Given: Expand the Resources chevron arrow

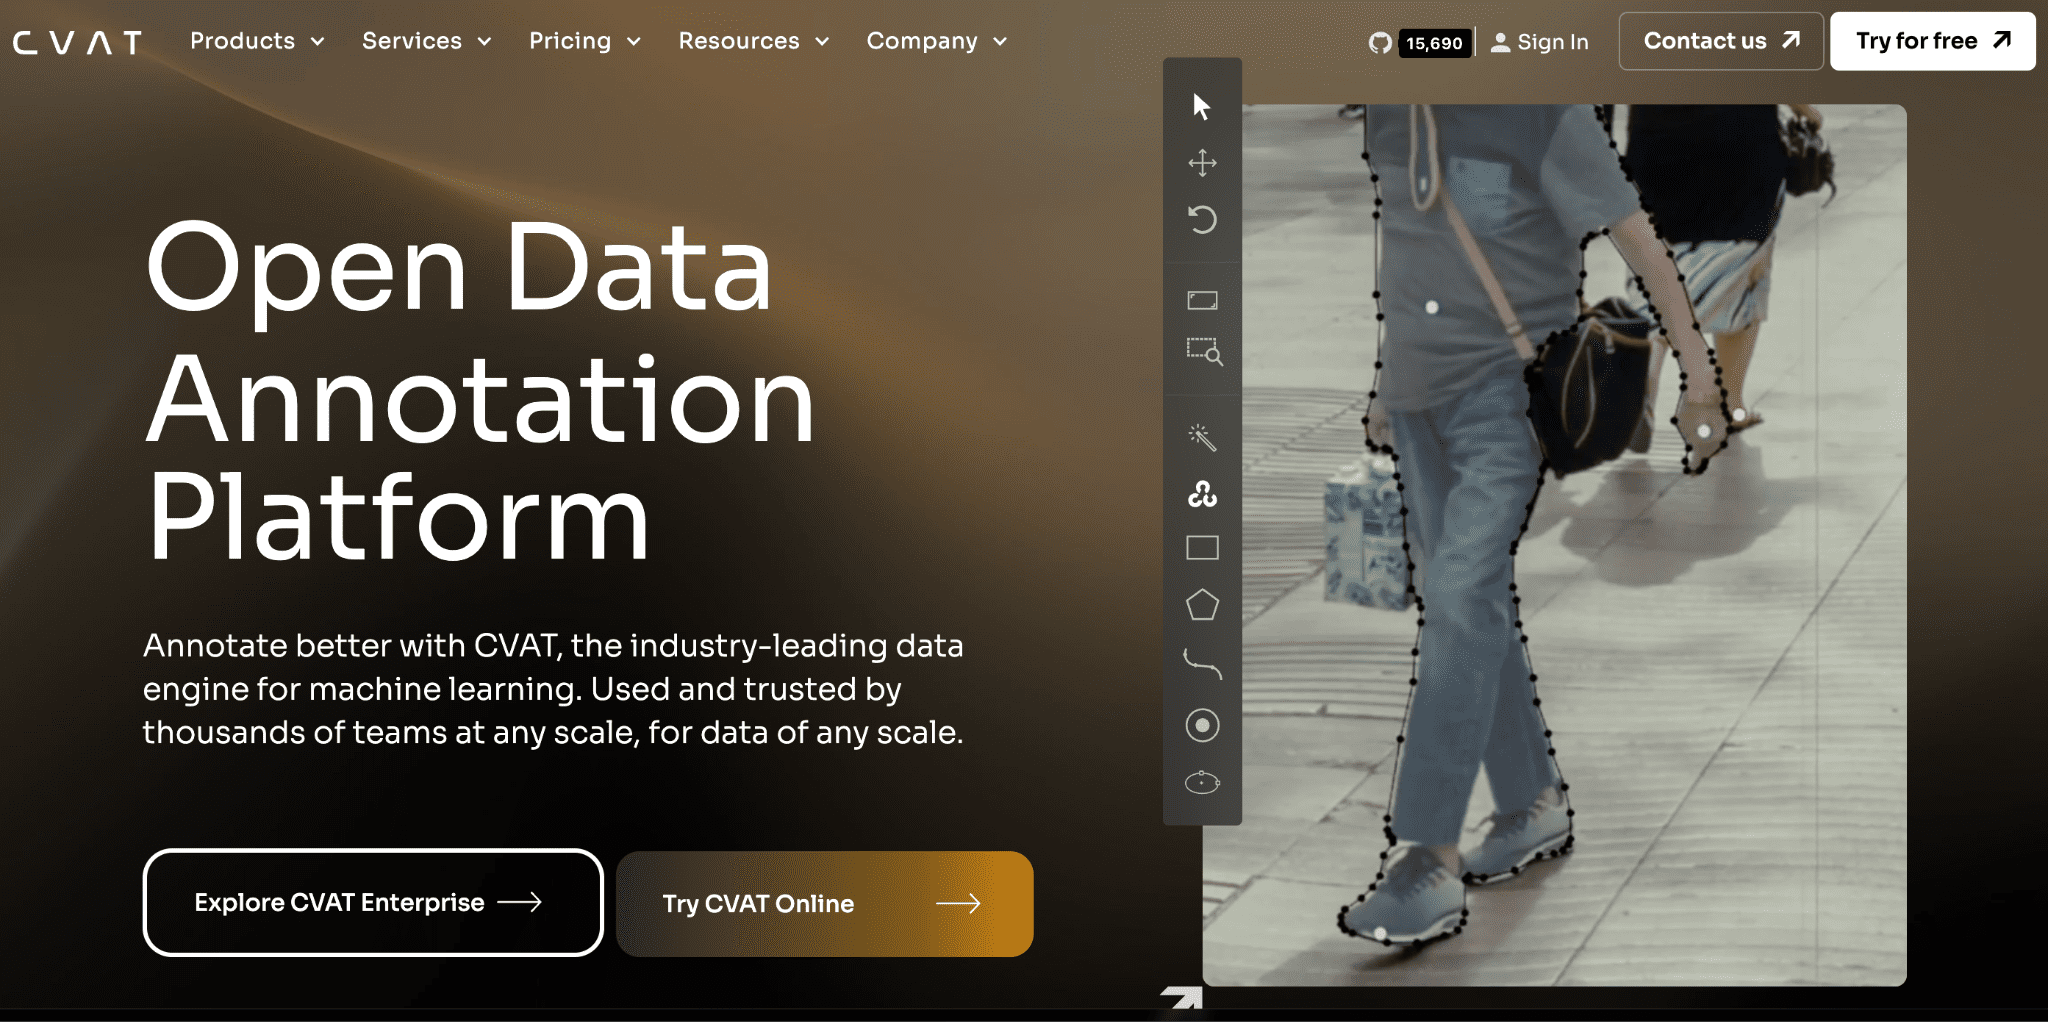Looking at the screenshot, I should [x=822, y=42].
